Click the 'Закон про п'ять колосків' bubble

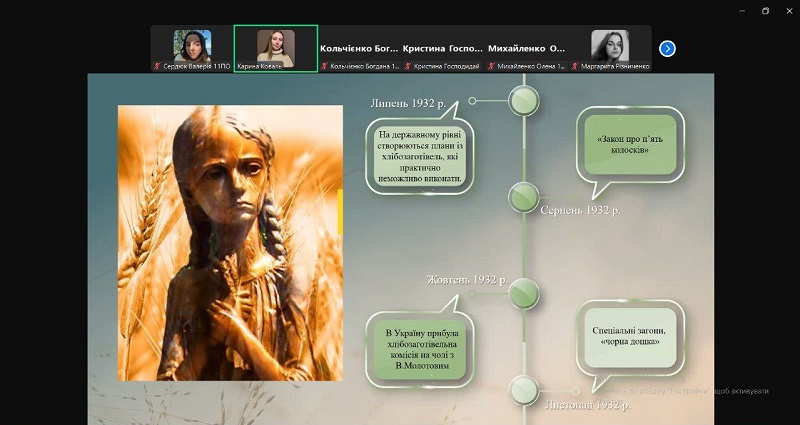630,145
